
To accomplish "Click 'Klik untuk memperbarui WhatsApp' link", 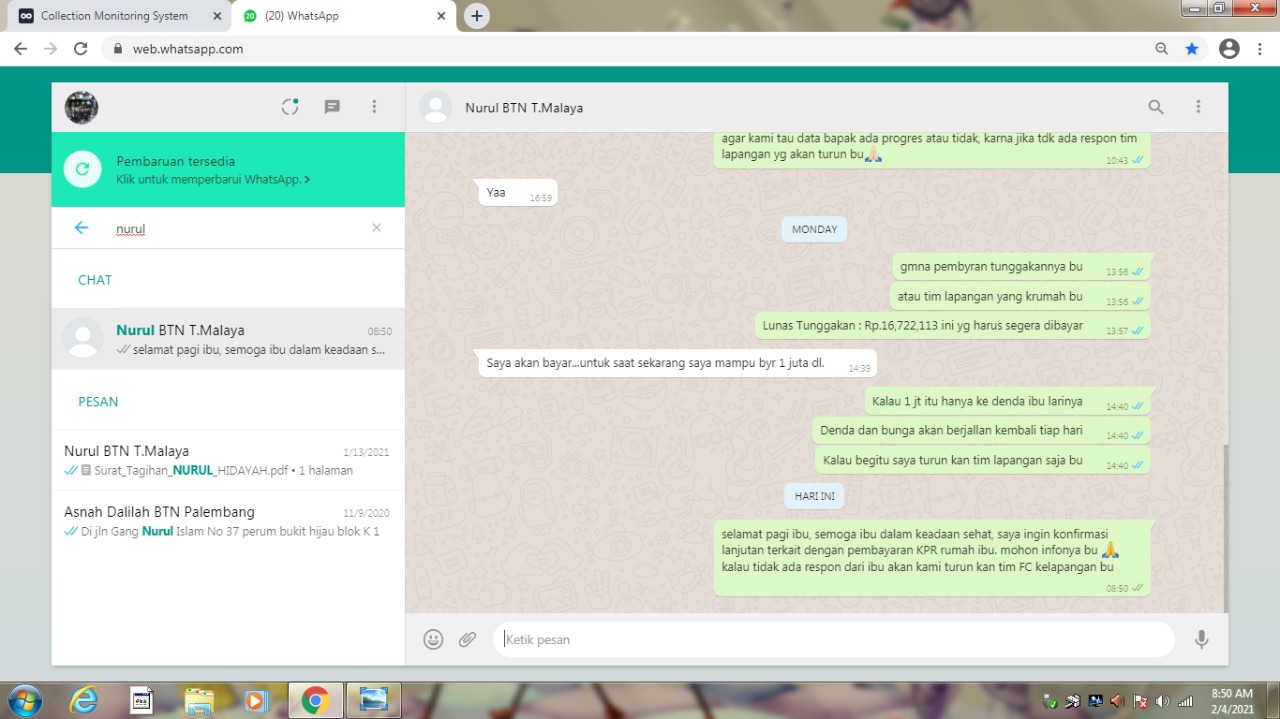I will pos(213,179).
